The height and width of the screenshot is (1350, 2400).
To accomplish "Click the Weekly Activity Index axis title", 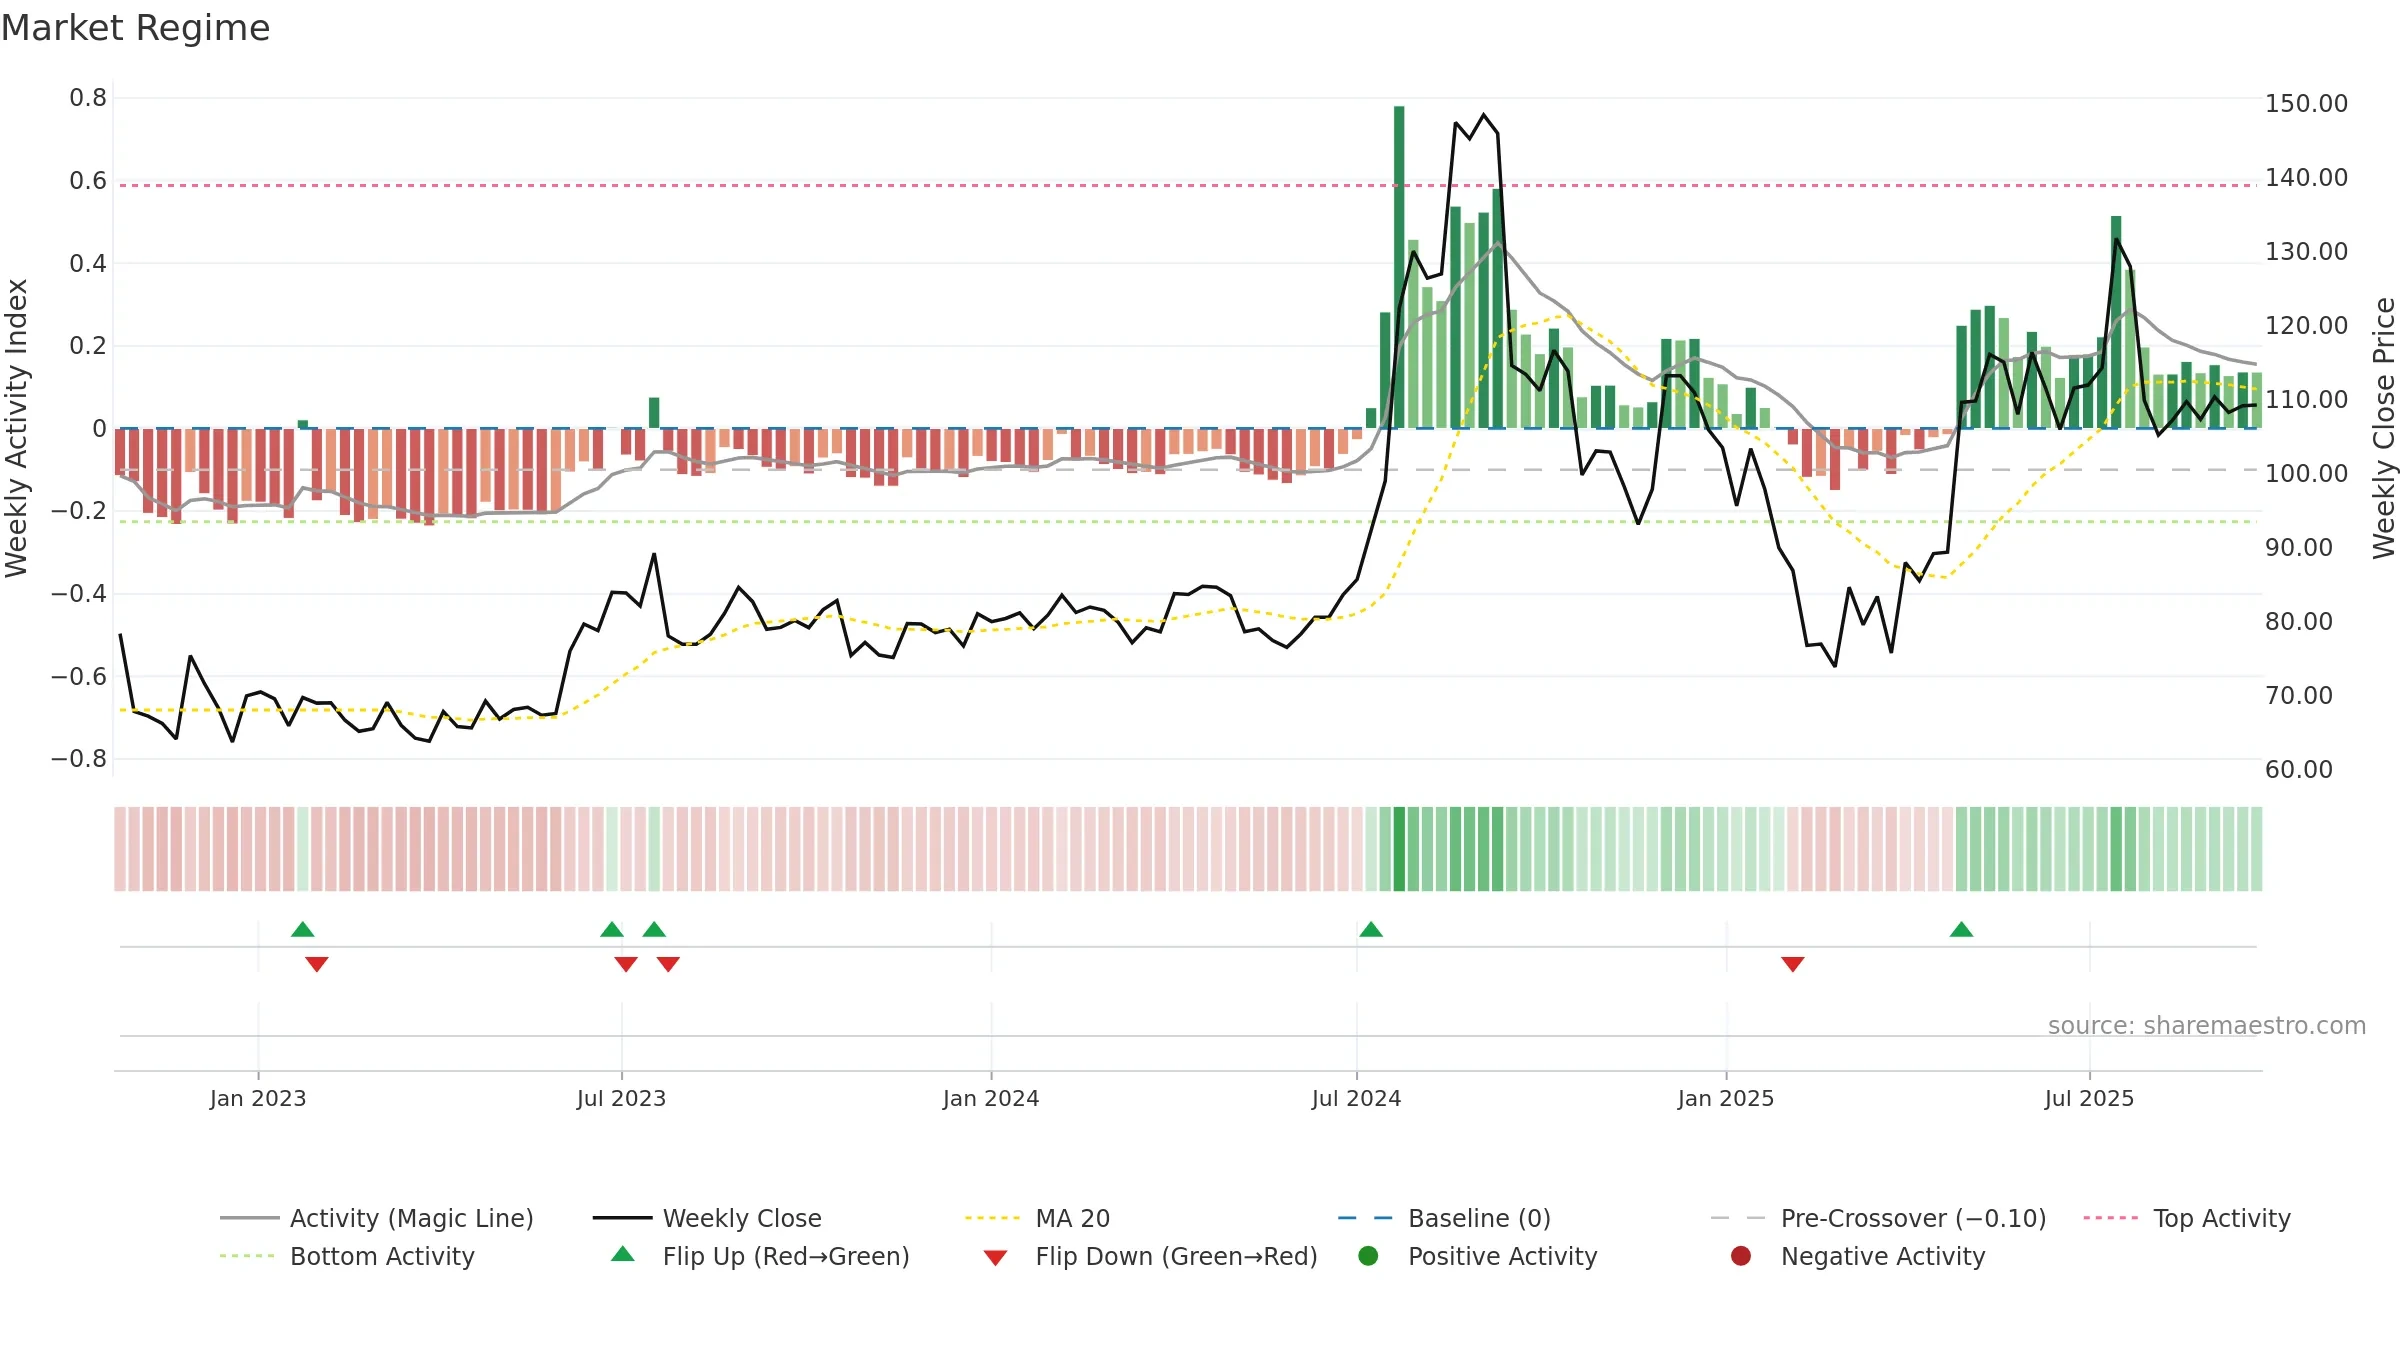I will click(16, 428).
